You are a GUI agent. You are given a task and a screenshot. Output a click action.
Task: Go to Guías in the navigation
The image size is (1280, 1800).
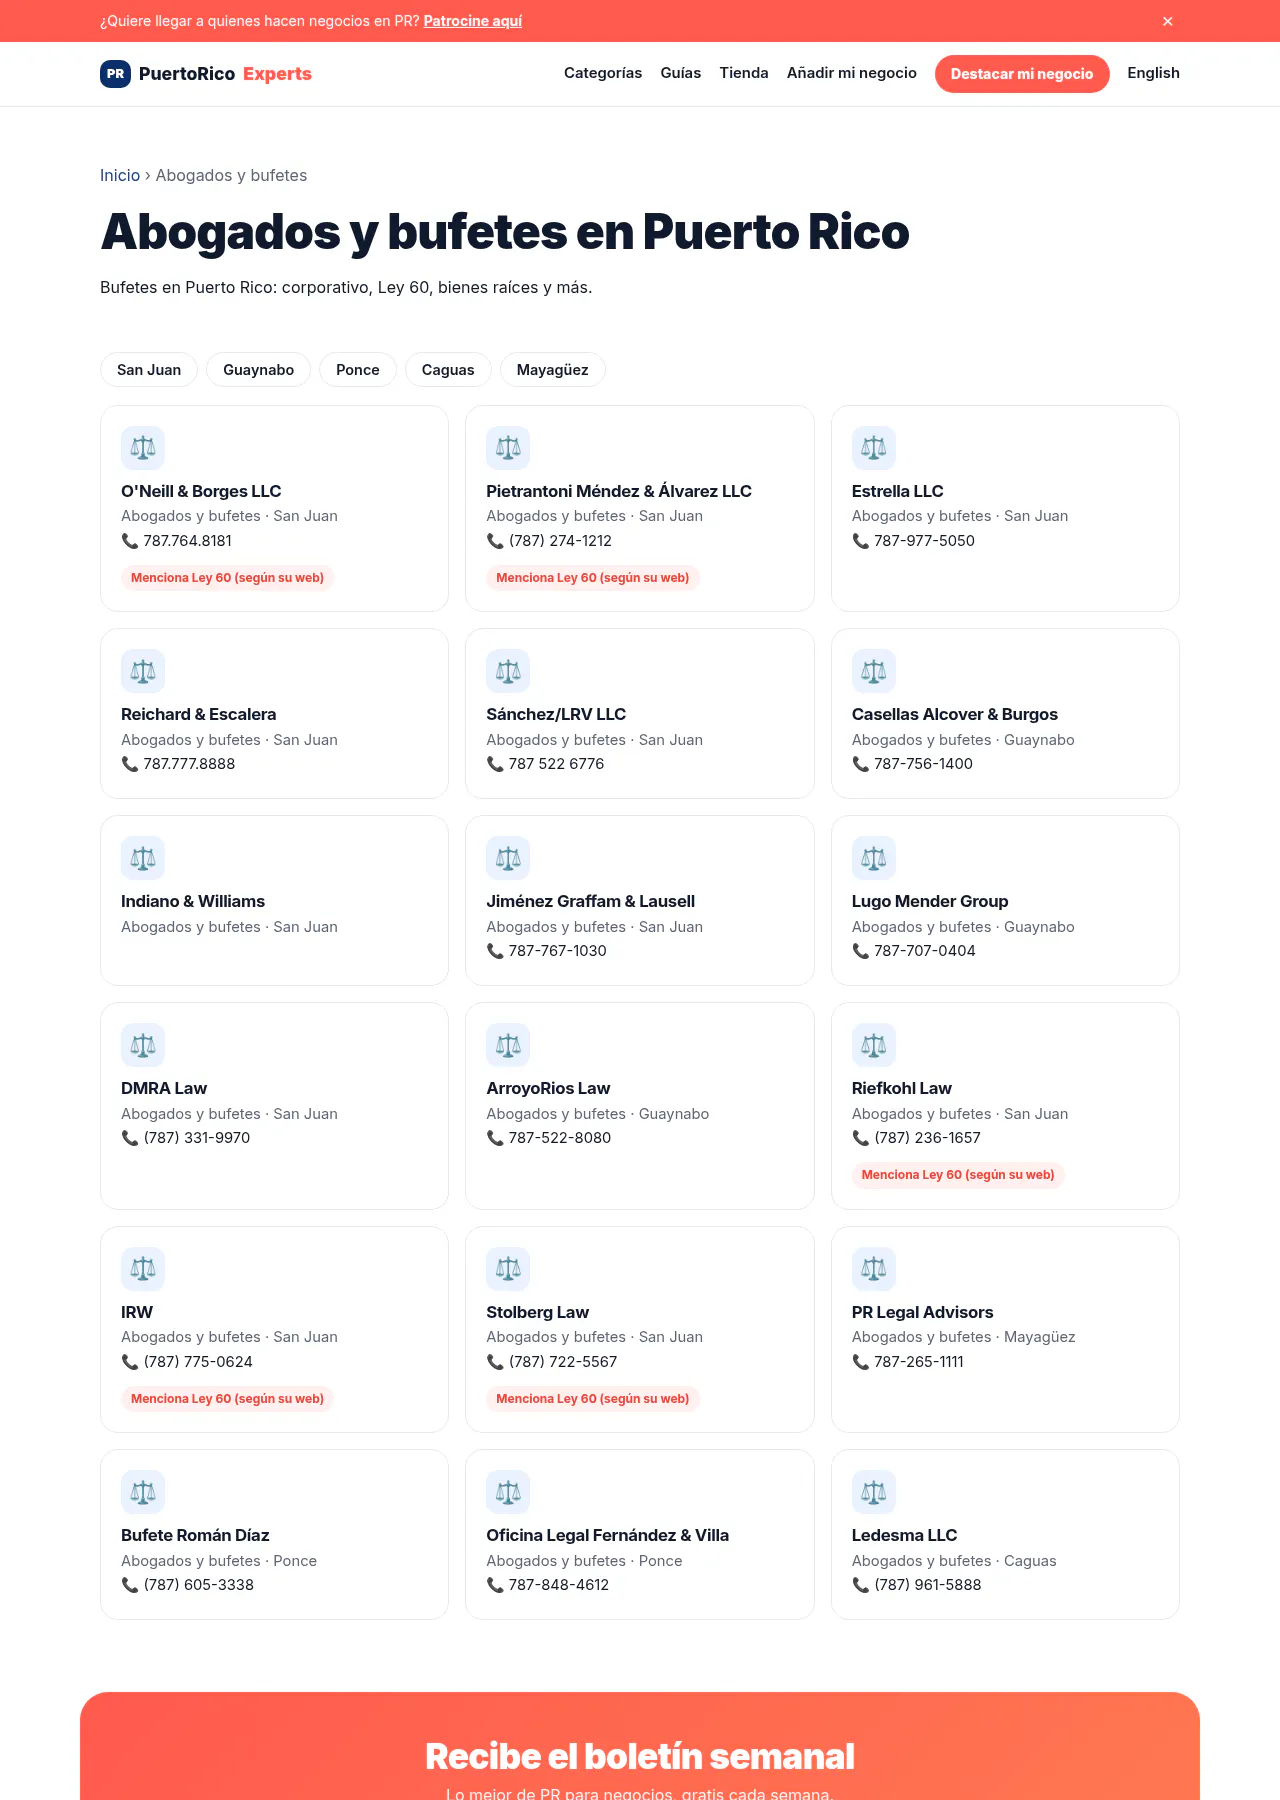click(x=681, y=73)
